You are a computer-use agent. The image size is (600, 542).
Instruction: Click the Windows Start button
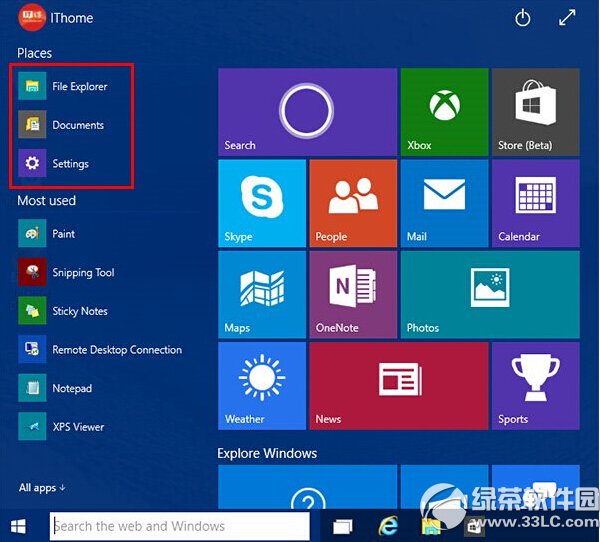pos(18,526)
